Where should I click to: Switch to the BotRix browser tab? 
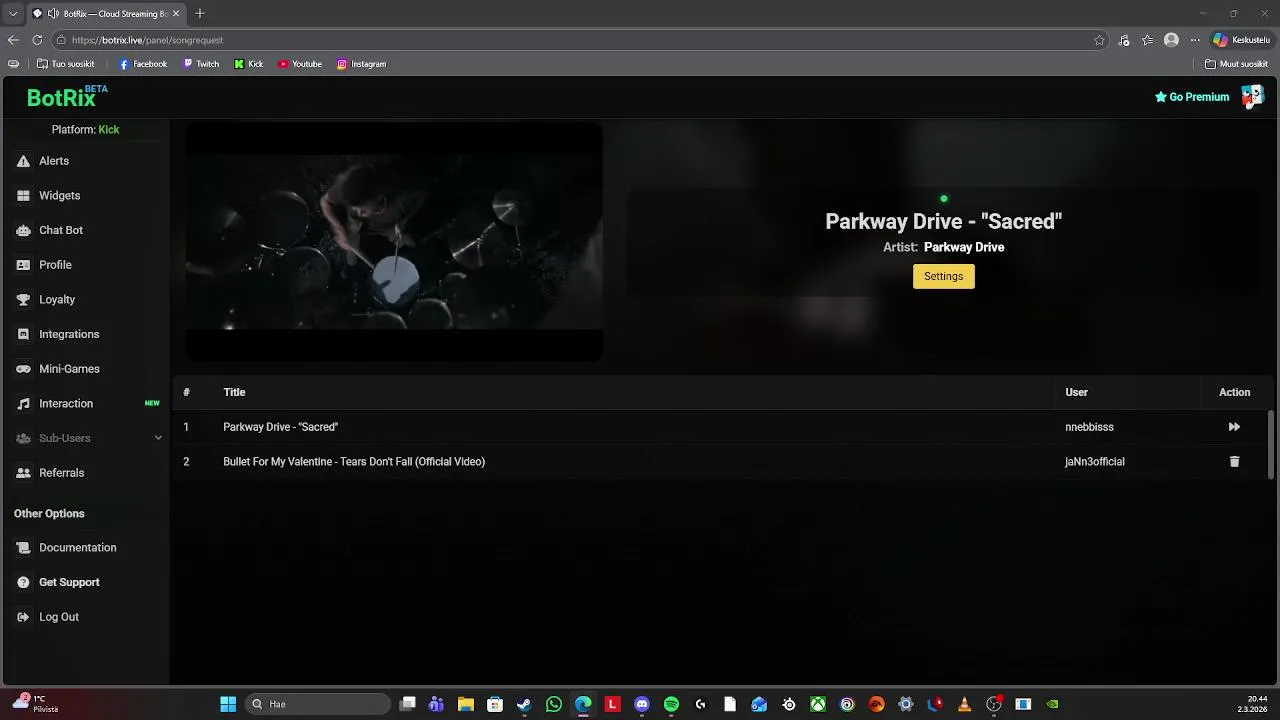(107, 14)
